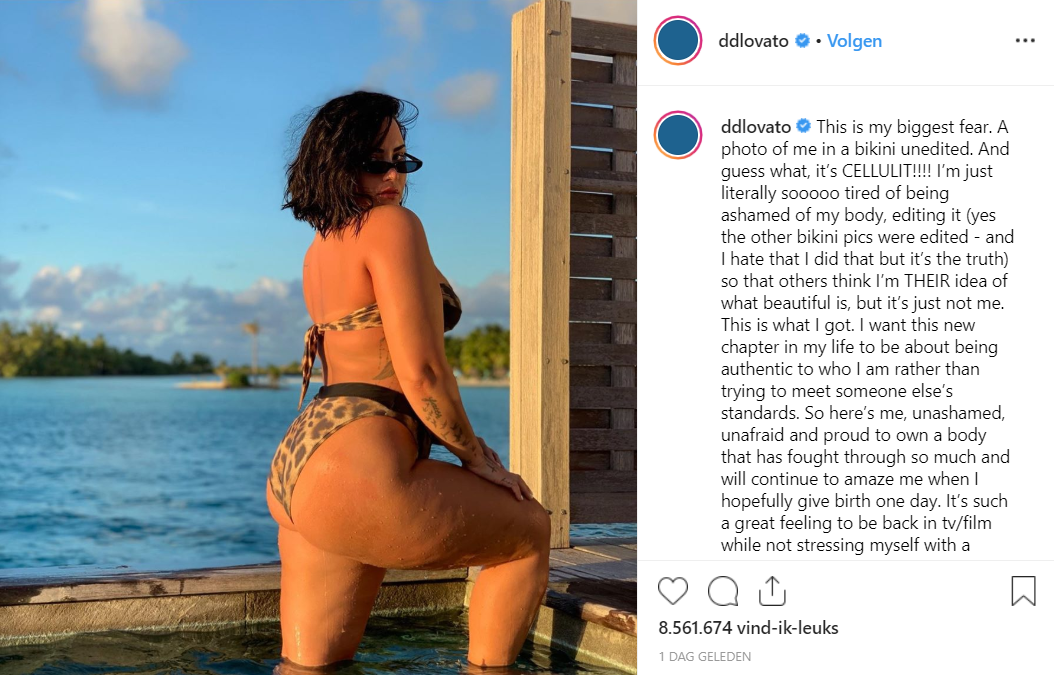
Task: Open comments via speech bubble icon
Action: tap(723, 591)
